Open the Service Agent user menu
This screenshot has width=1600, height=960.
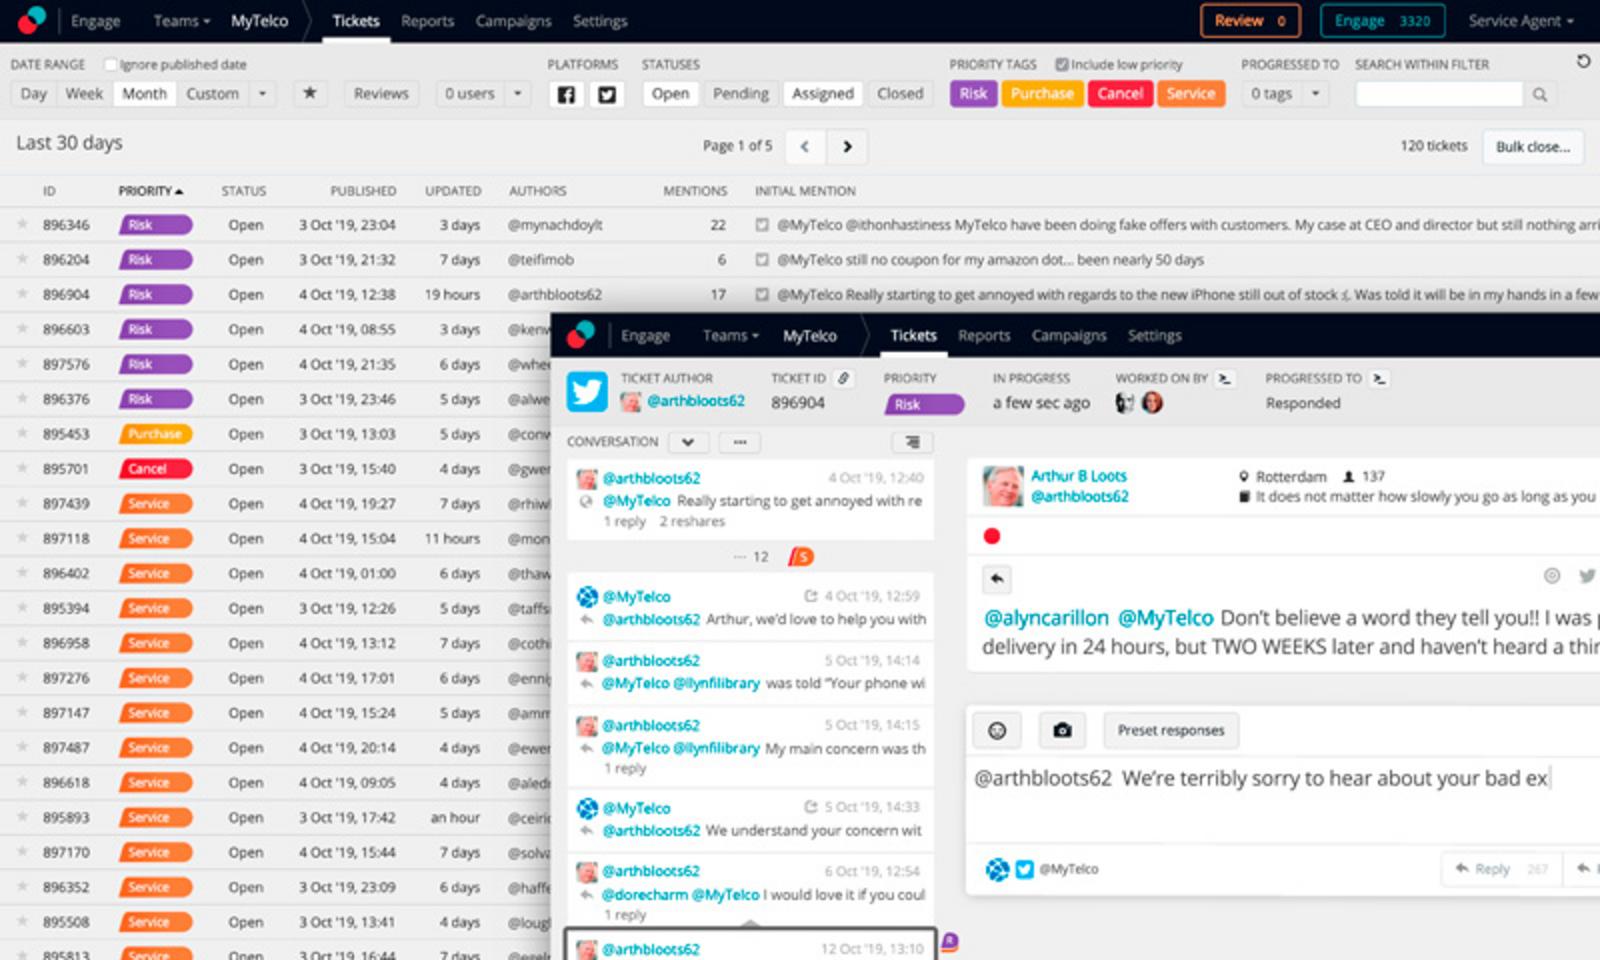pos(1520,21)
